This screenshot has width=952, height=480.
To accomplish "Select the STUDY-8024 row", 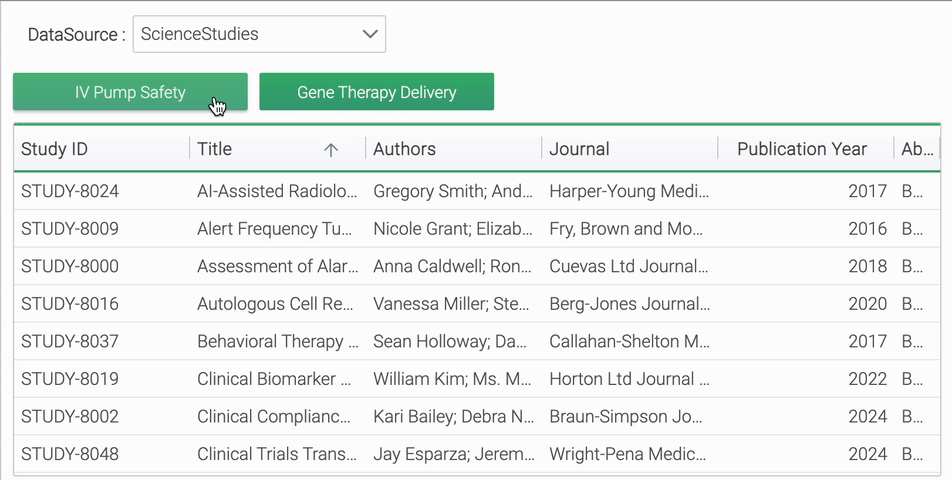I will 477,191.
